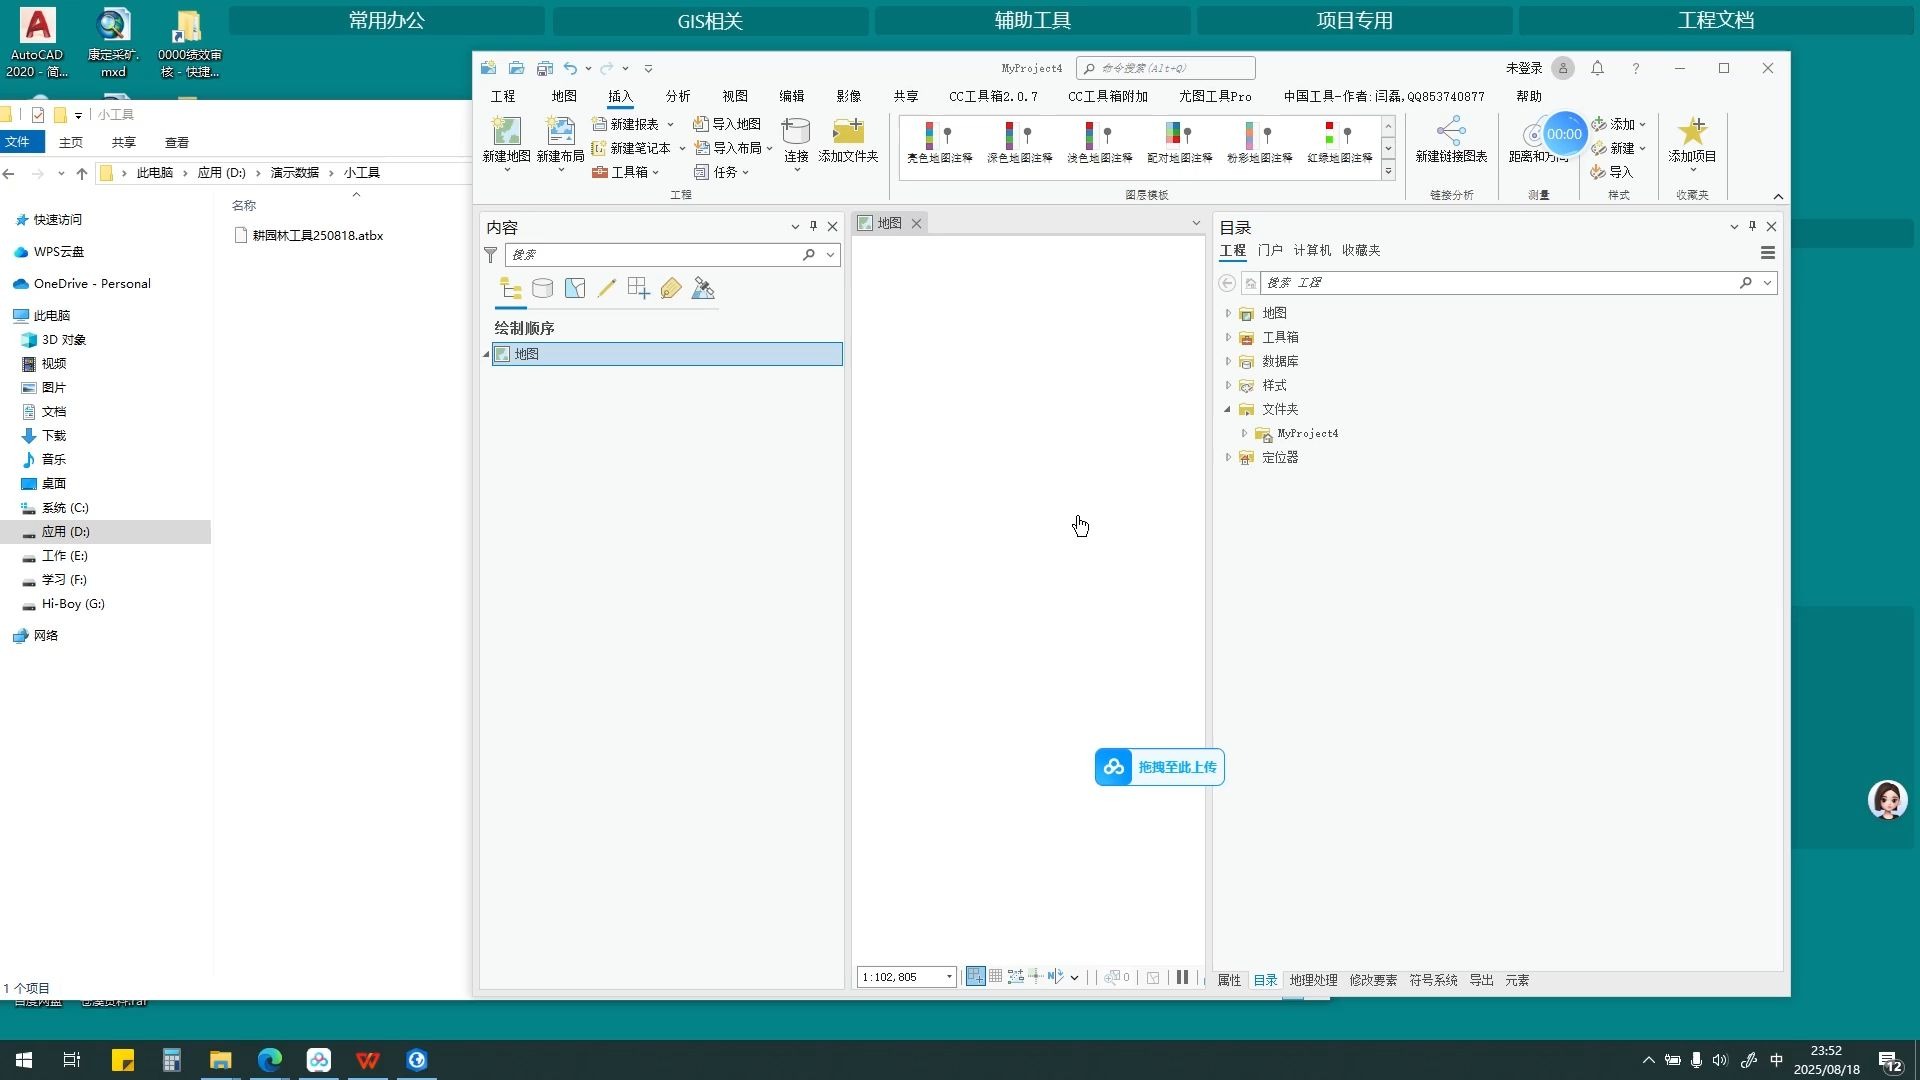Select the List By Editing pencil icon
The width and height of the screenshot is (1920, 1080).
coord(606,289)
